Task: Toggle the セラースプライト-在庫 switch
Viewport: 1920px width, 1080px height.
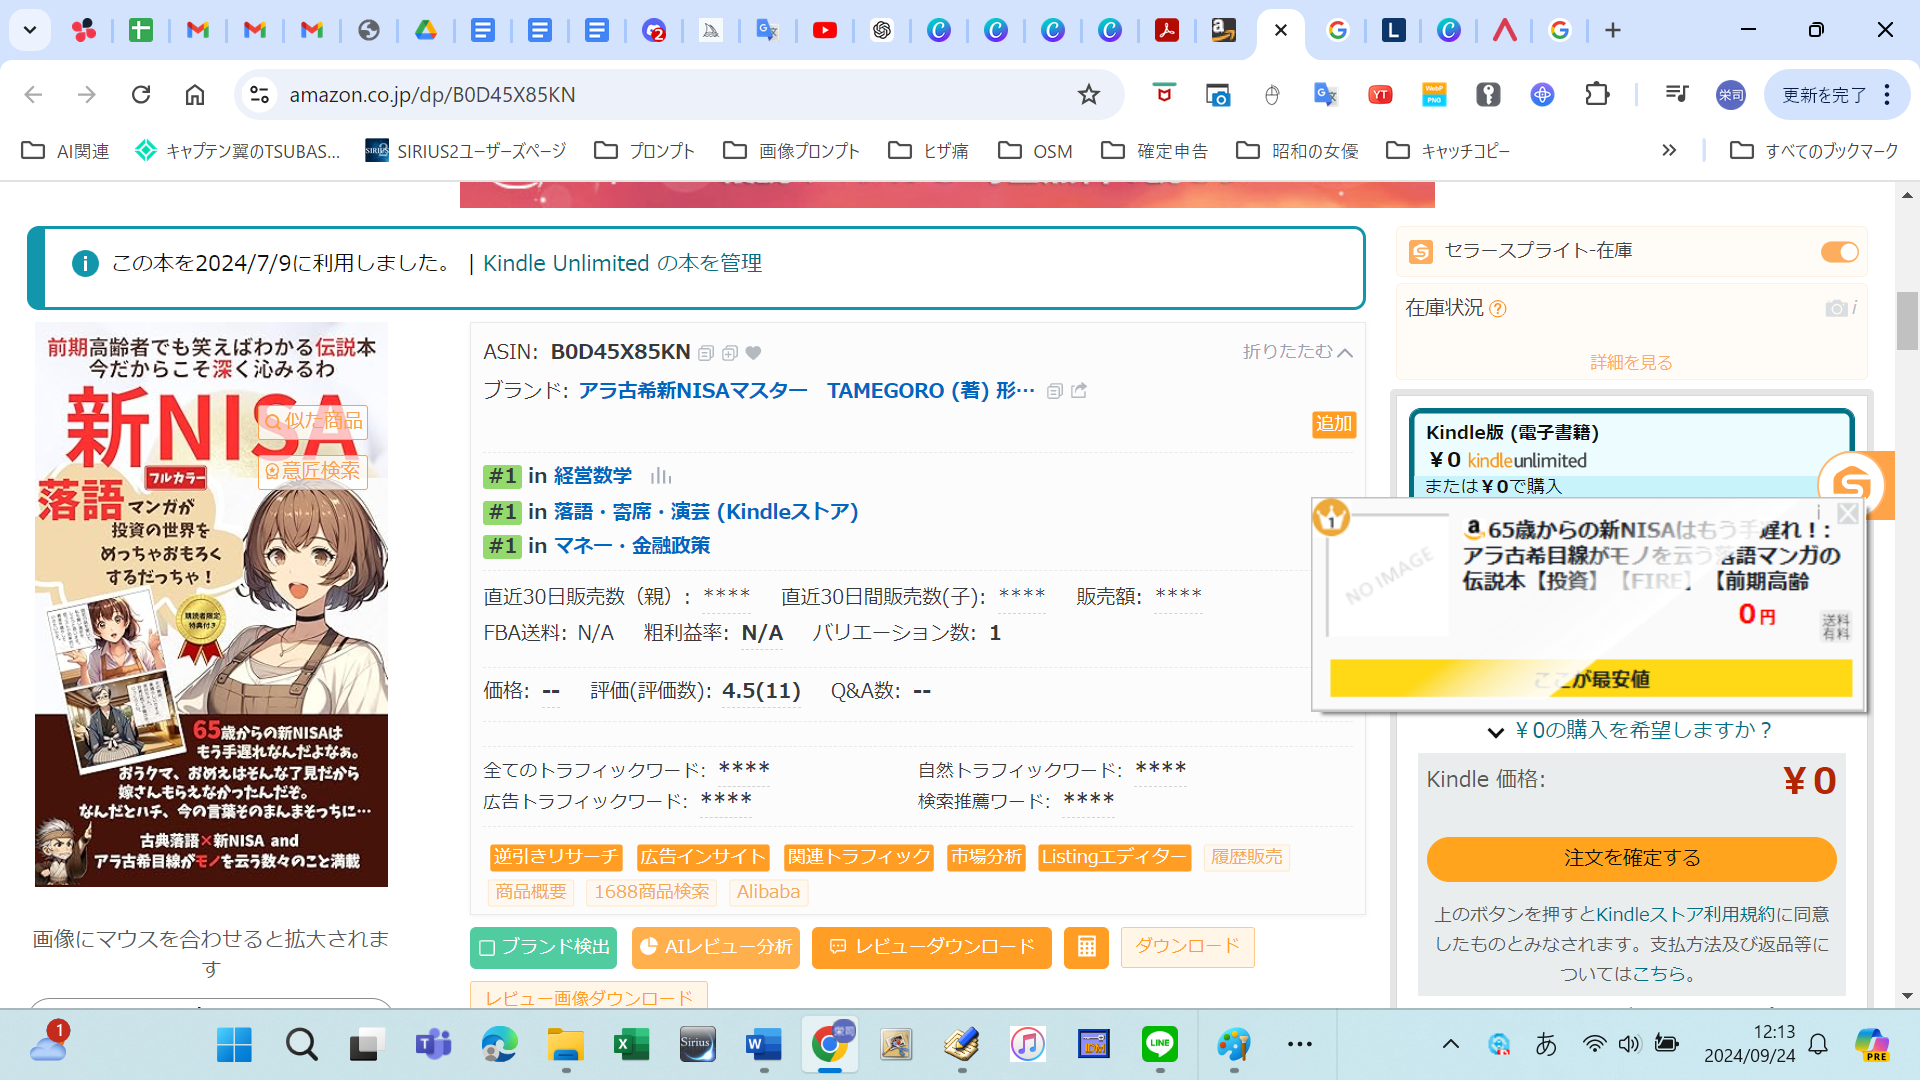Action: (x=1839, y=252)
